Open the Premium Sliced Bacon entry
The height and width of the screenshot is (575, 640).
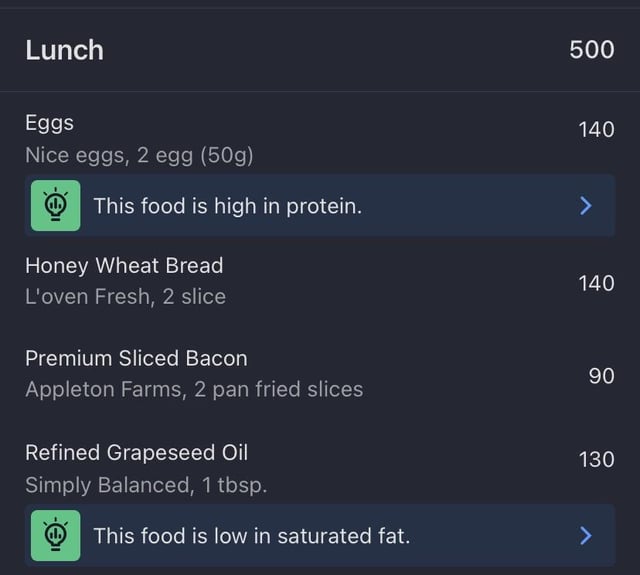(x=320, y=373)
